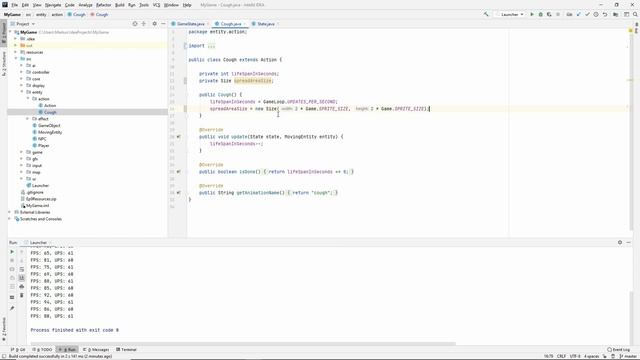
Task: Open Project Structure folder icon
Action: pyautogui.click(x=616, y=14)
